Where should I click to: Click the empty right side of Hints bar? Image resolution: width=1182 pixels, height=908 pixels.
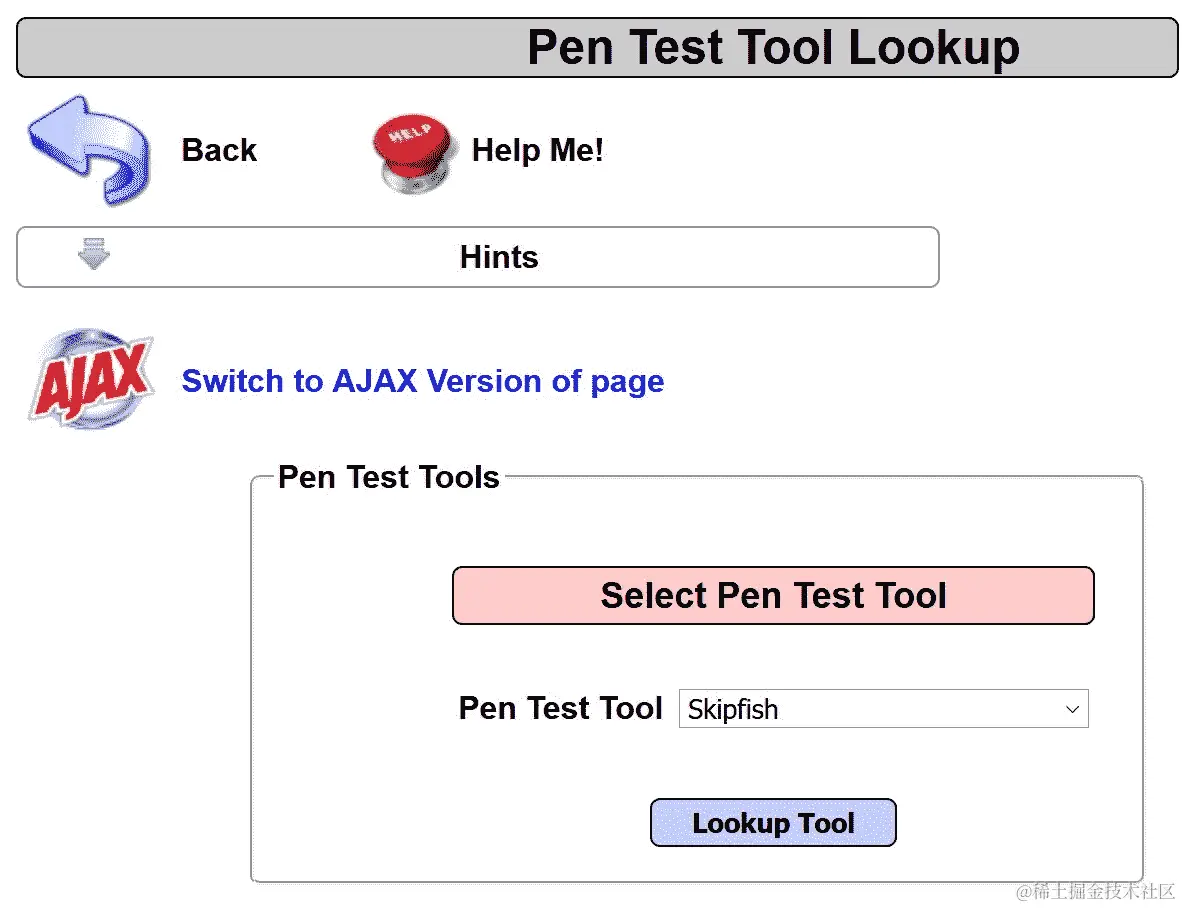(739, 257)
